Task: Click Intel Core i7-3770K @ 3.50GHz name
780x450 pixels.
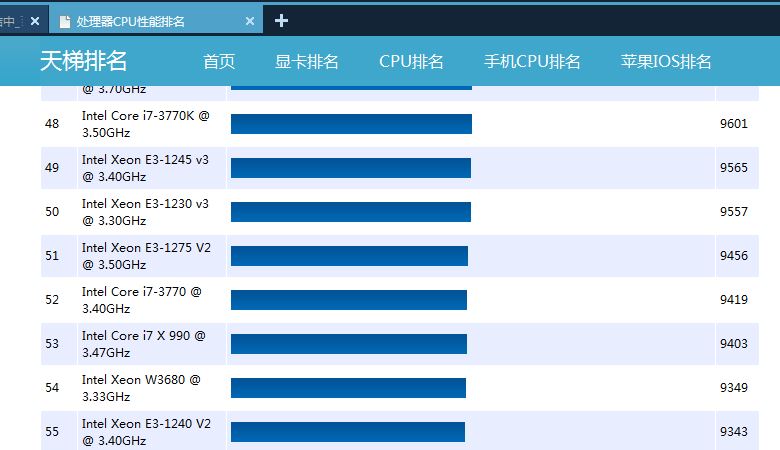Action: point(146,124)
